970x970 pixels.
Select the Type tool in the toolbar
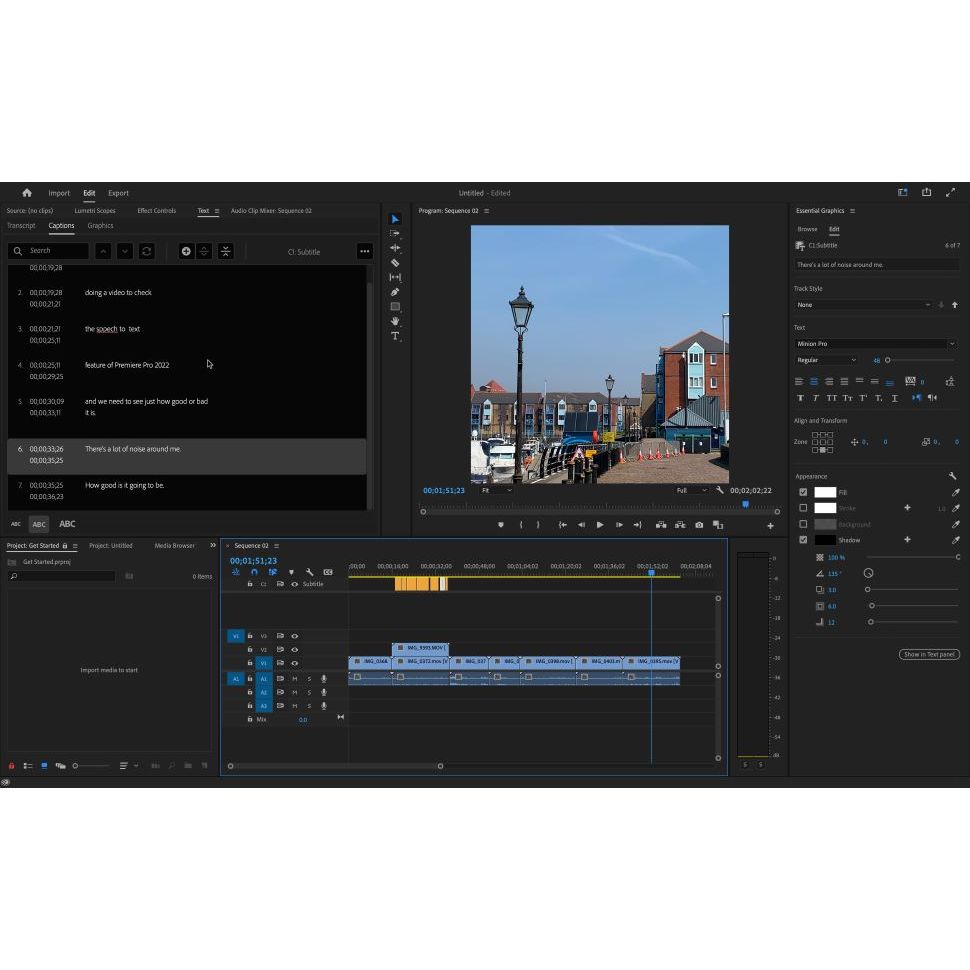396,332
